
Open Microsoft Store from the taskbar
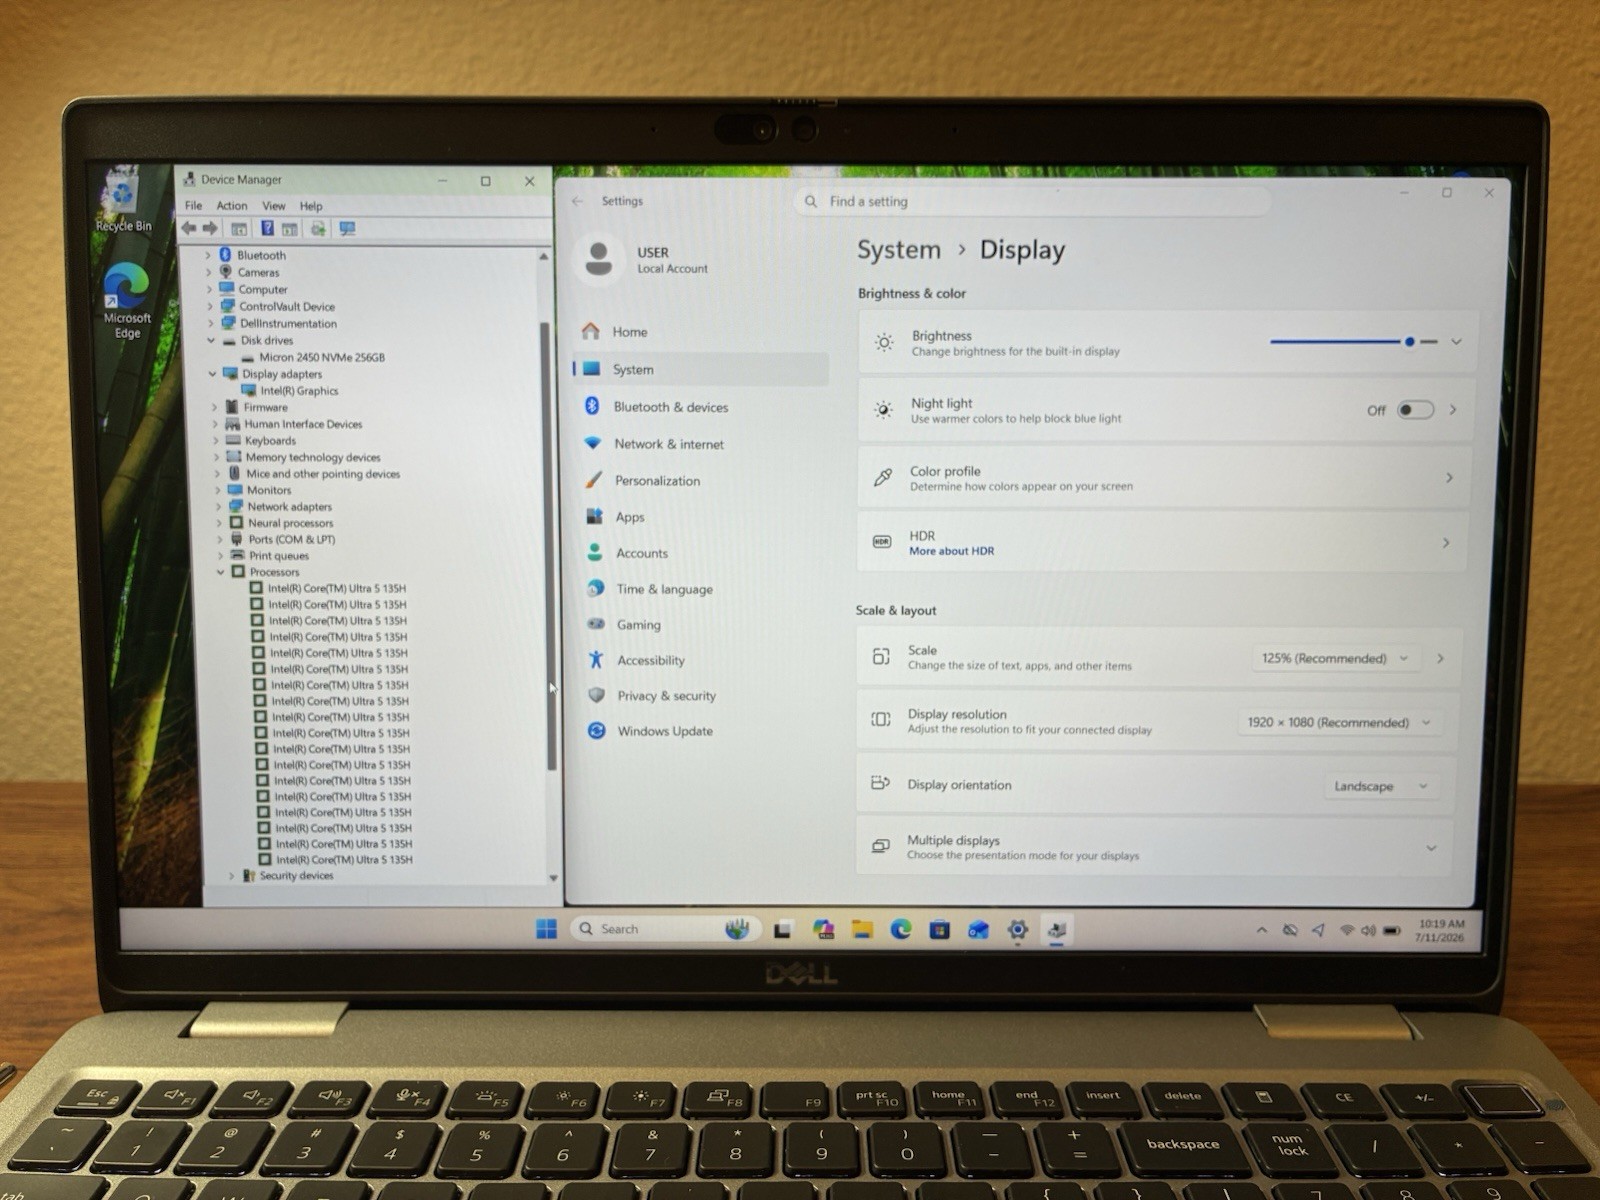click(x=939, y=930)
